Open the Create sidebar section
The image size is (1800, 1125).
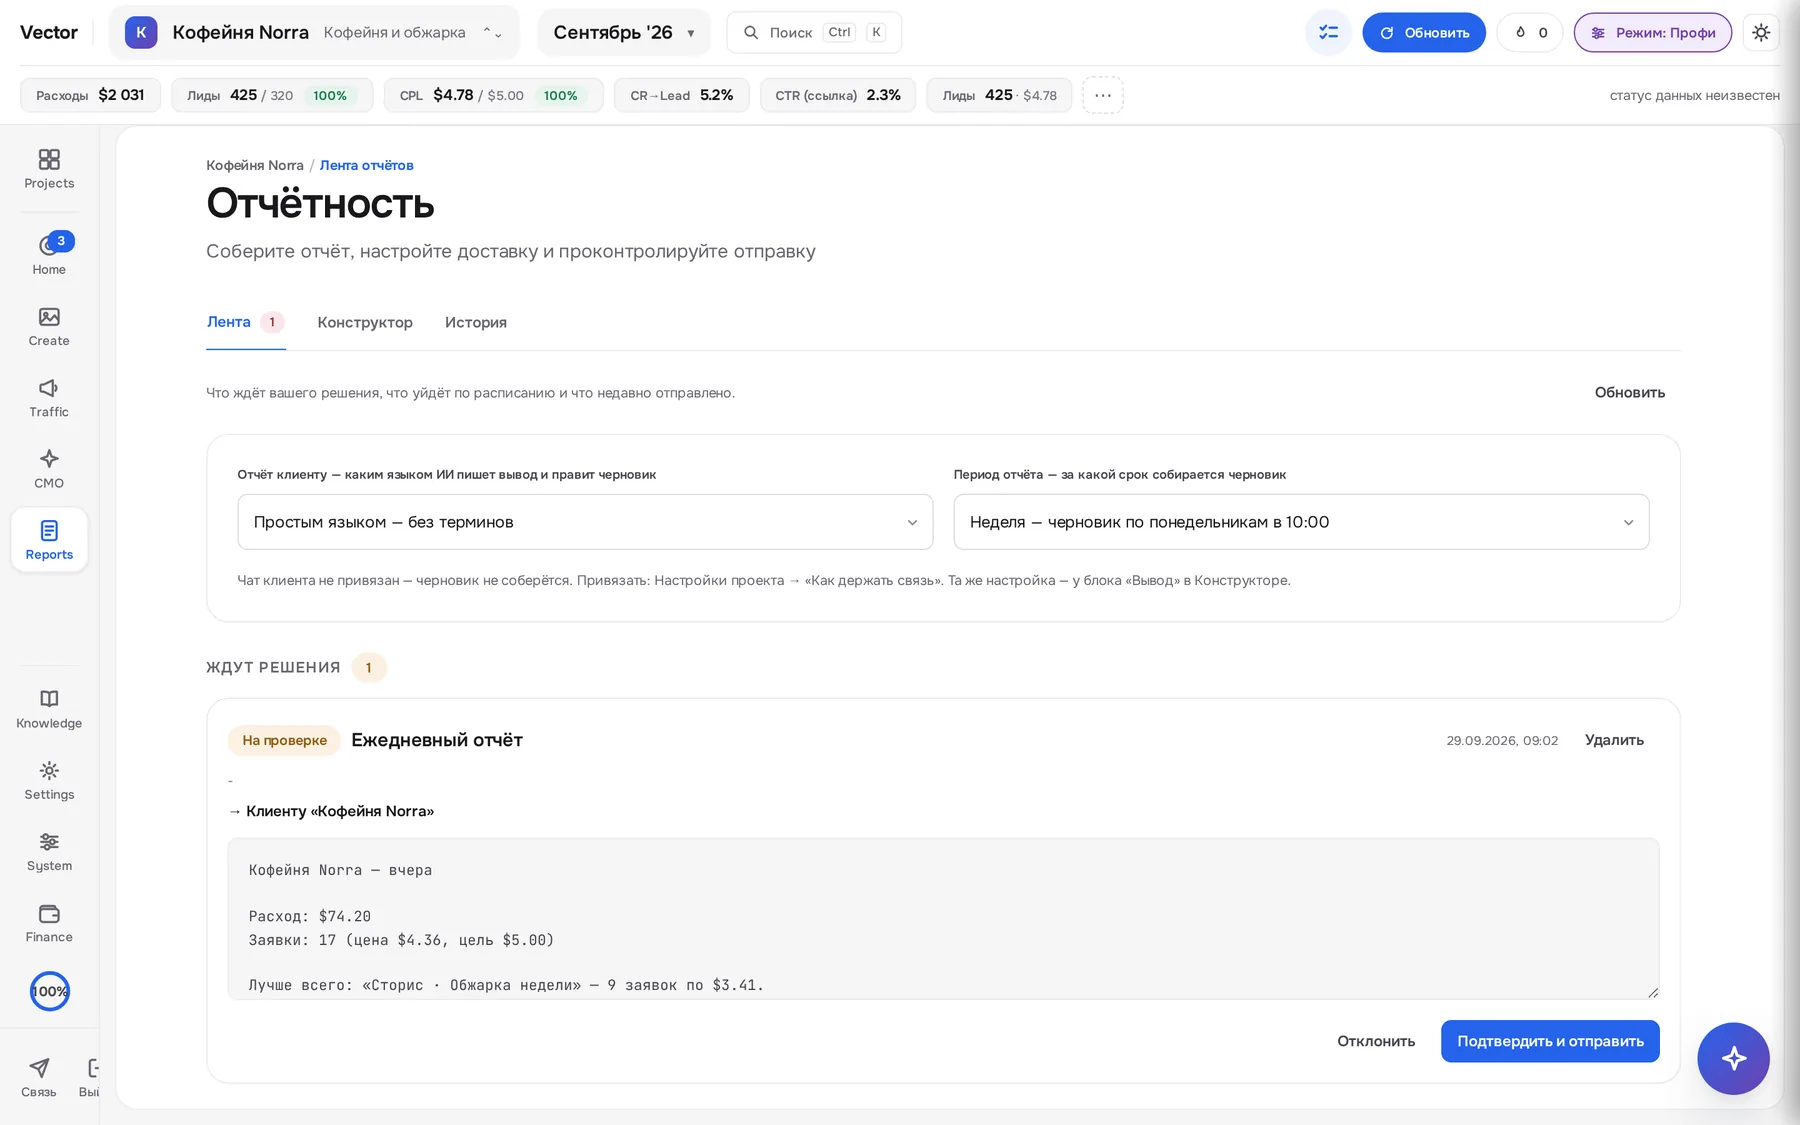pos(49,327)
